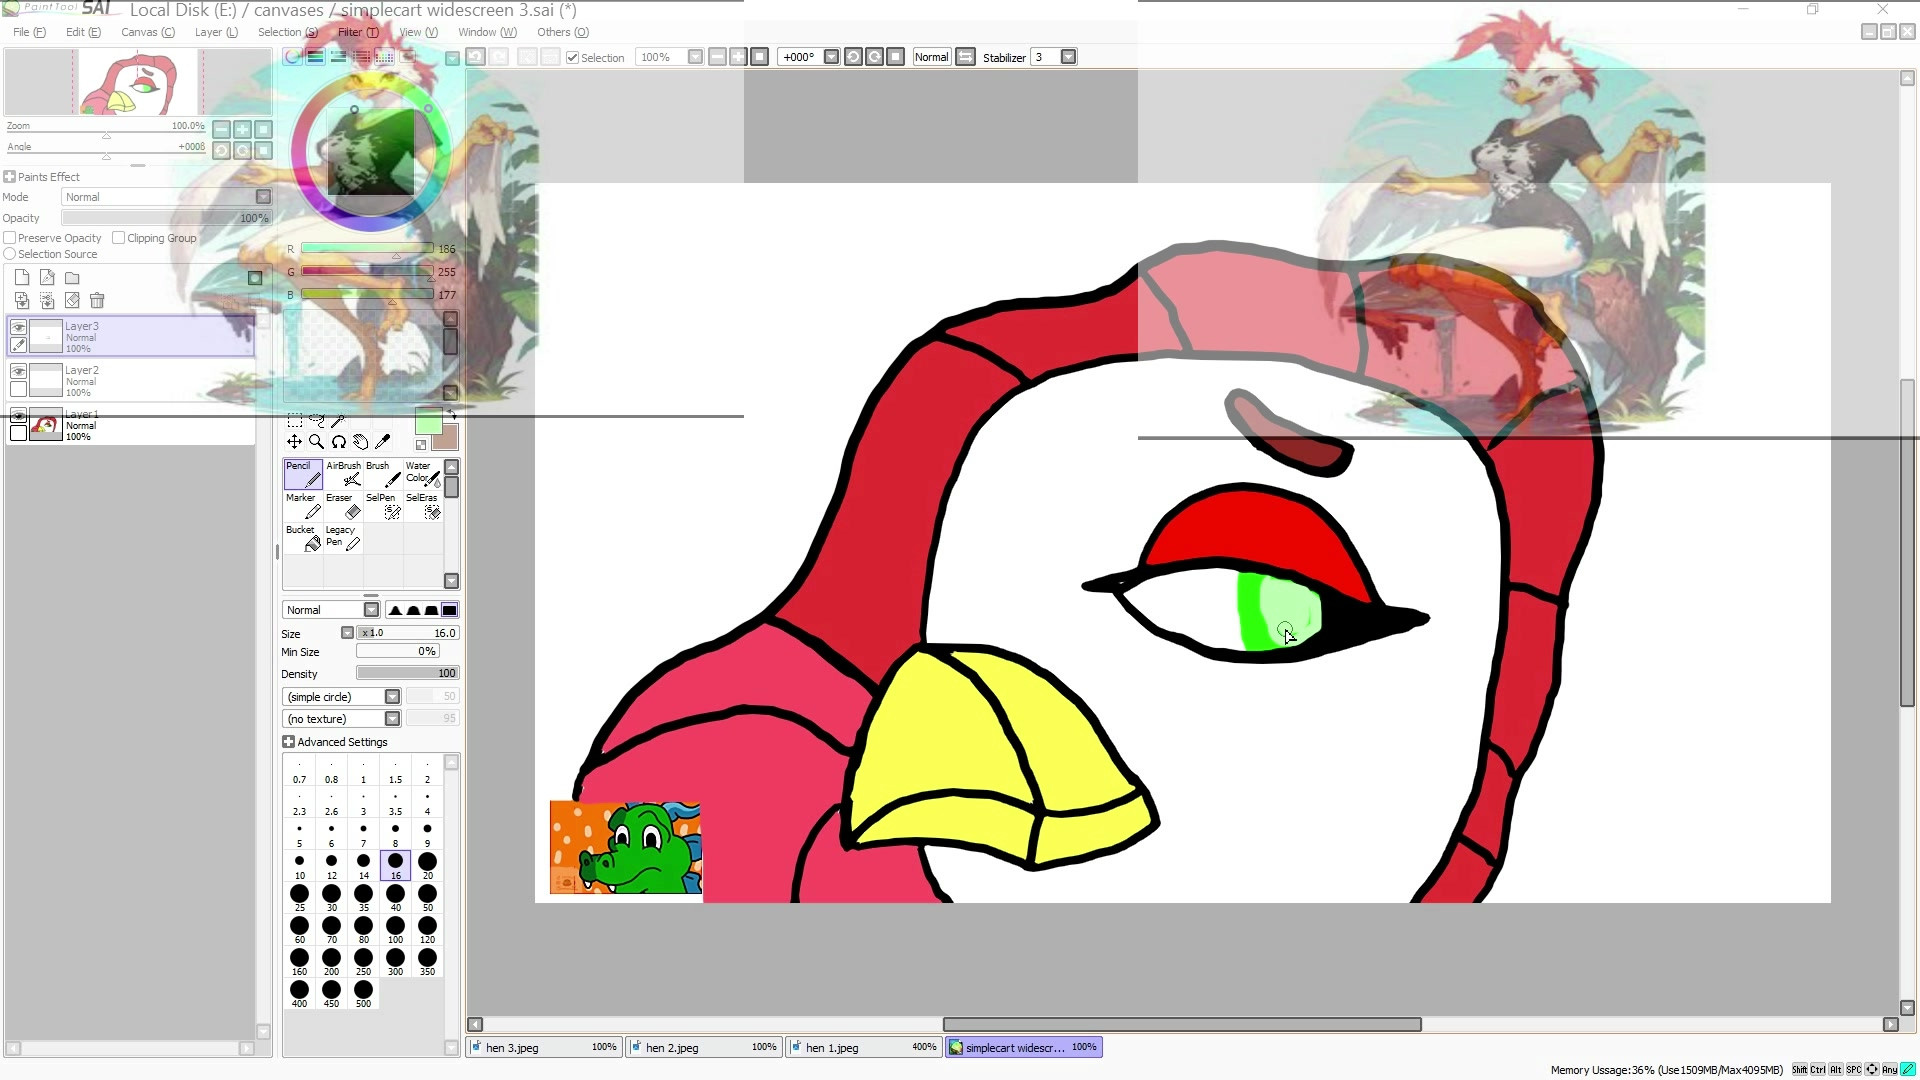Click the light green foreground color swatch

click(428, 422)
